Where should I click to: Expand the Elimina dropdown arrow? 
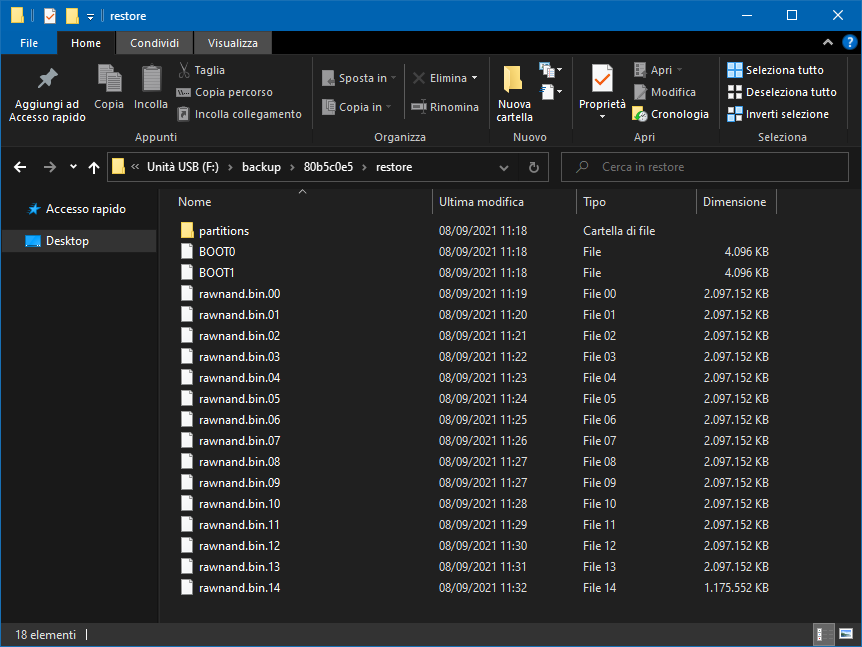[x=474, y=78]
